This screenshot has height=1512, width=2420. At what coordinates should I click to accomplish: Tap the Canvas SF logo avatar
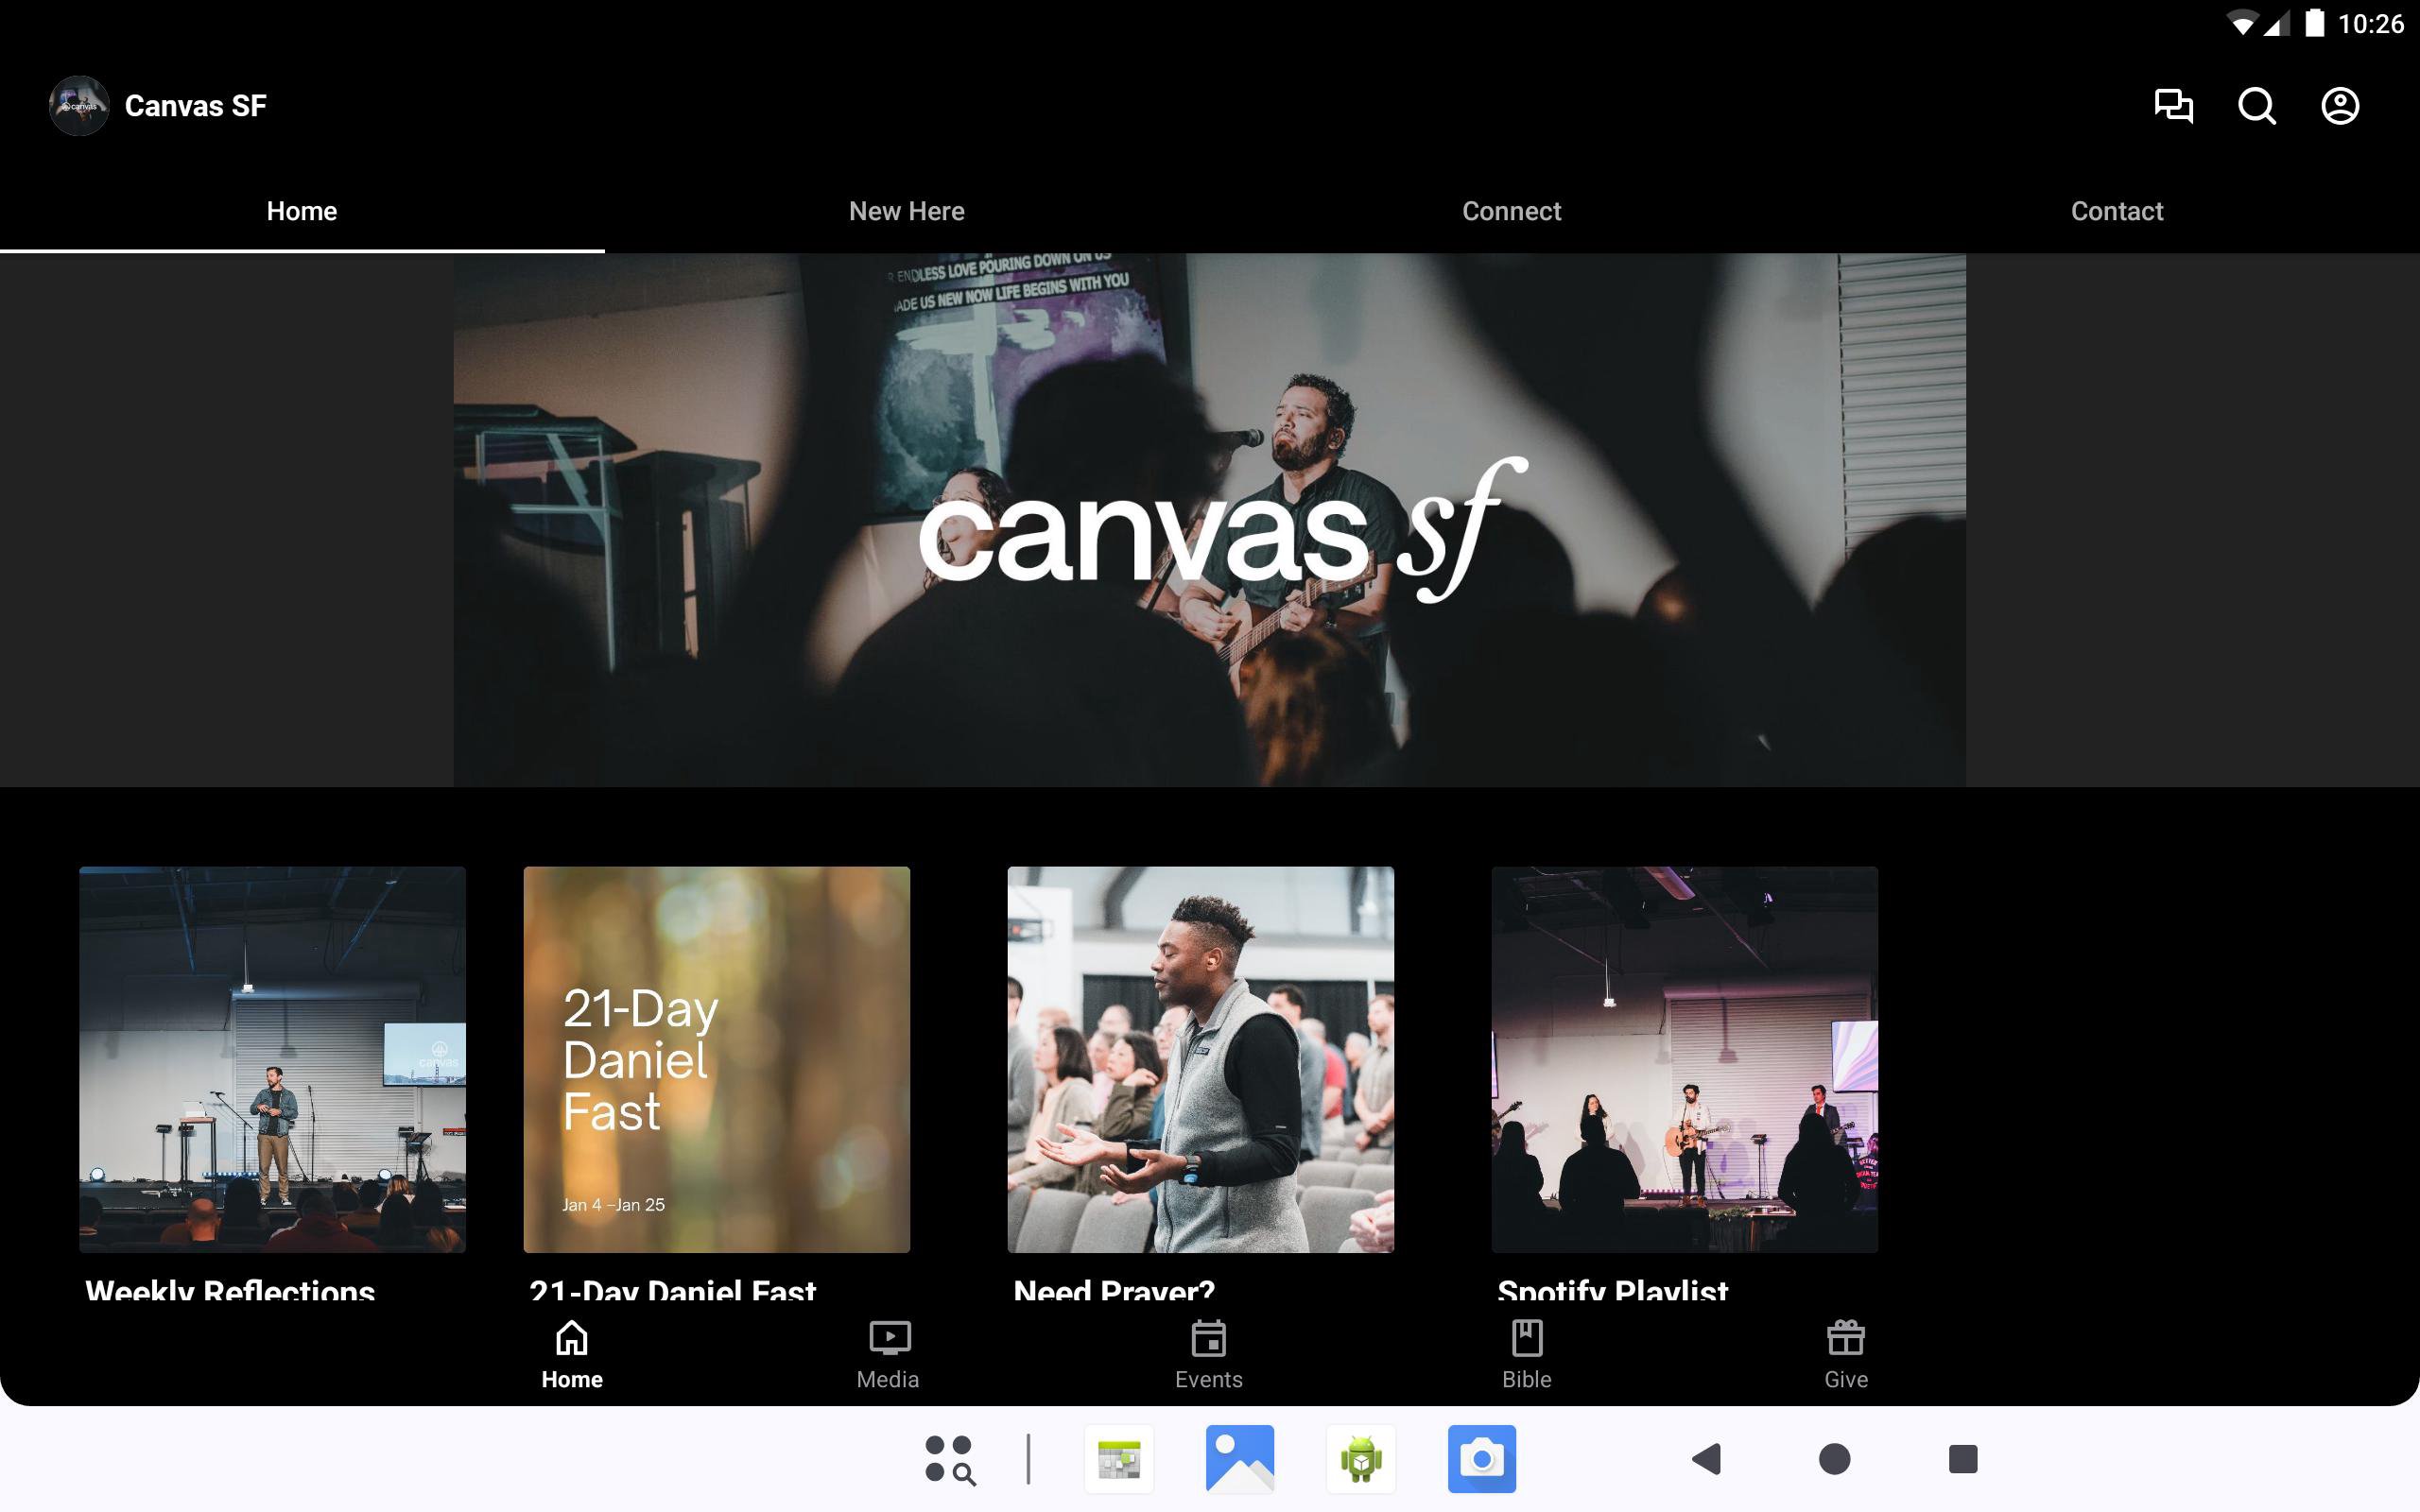point(79,106)
